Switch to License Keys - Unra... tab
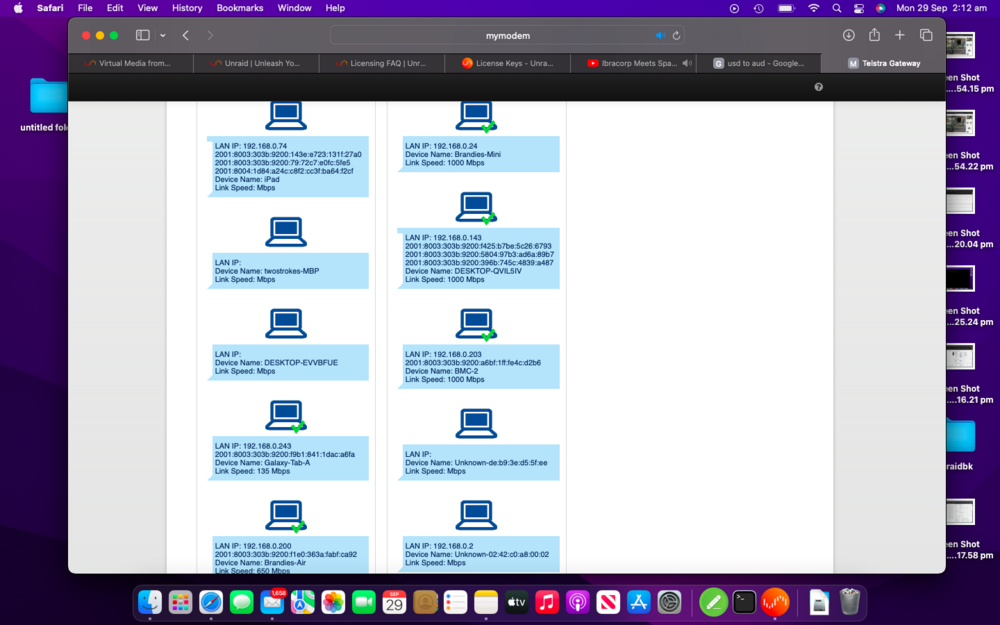 point(508,63)
